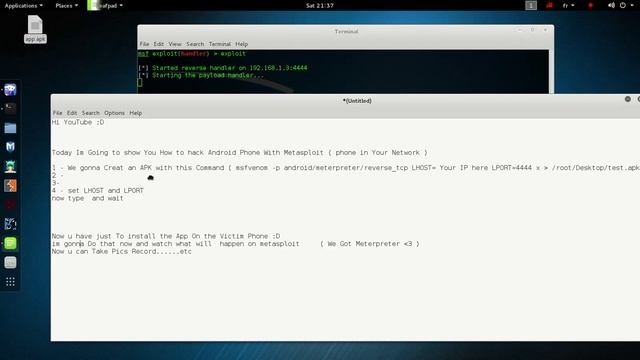The width and height of the screenshot is (640, 360).
Task: Click the clock showing Sat 21:37
Action: (x=320, y=6)
